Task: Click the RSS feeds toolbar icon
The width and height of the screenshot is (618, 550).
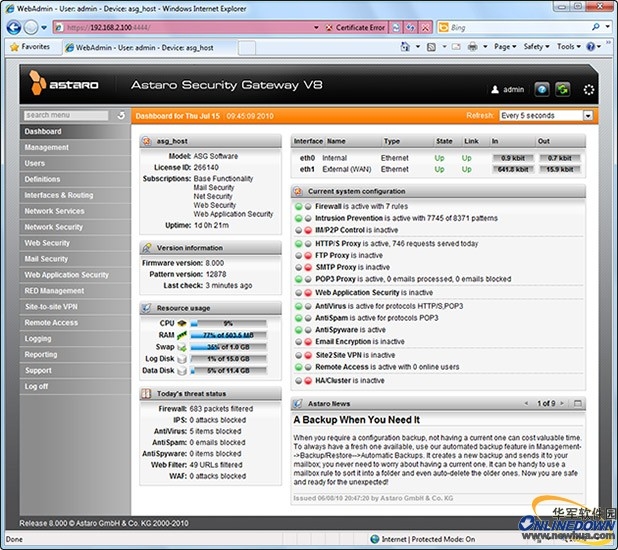Action: tap(432, 47)
